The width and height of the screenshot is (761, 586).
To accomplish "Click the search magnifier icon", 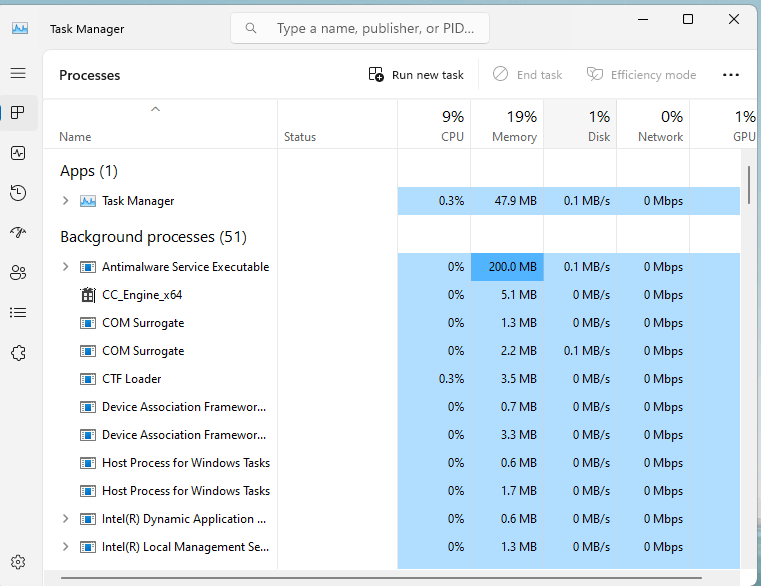I will (250, 28).
